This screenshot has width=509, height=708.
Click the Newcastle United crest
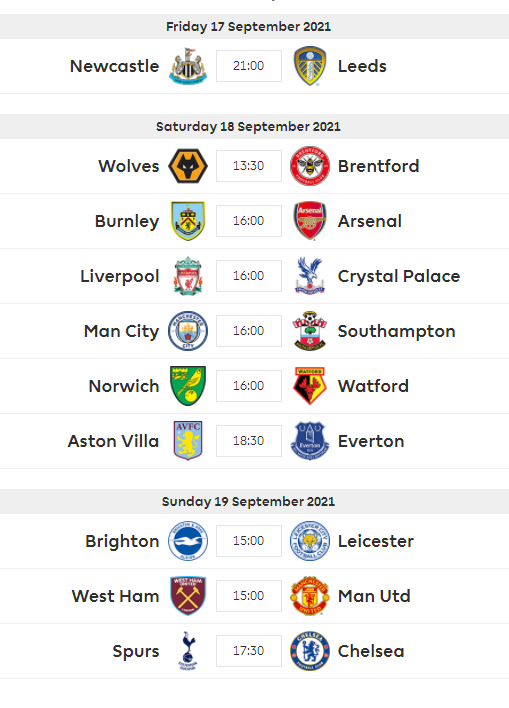click(188, 66)
